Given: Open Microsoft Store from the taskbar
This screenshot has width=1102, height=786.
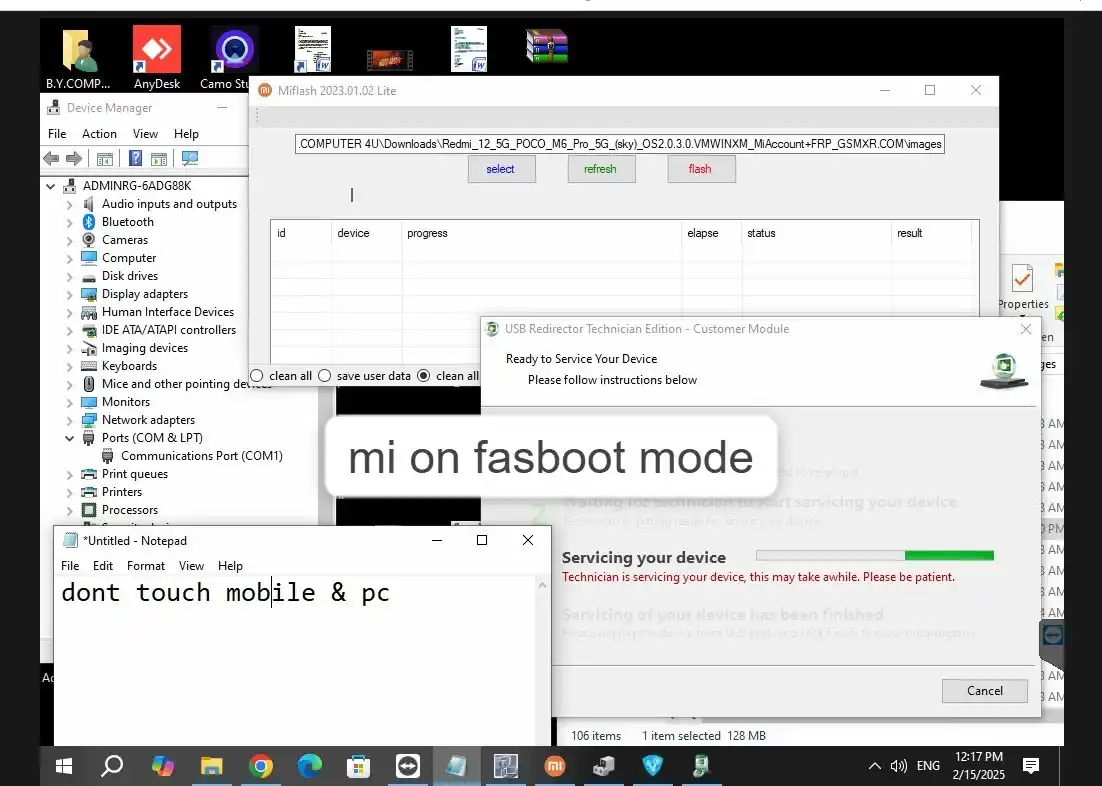Looking at the screenshot, I should 358,766.
